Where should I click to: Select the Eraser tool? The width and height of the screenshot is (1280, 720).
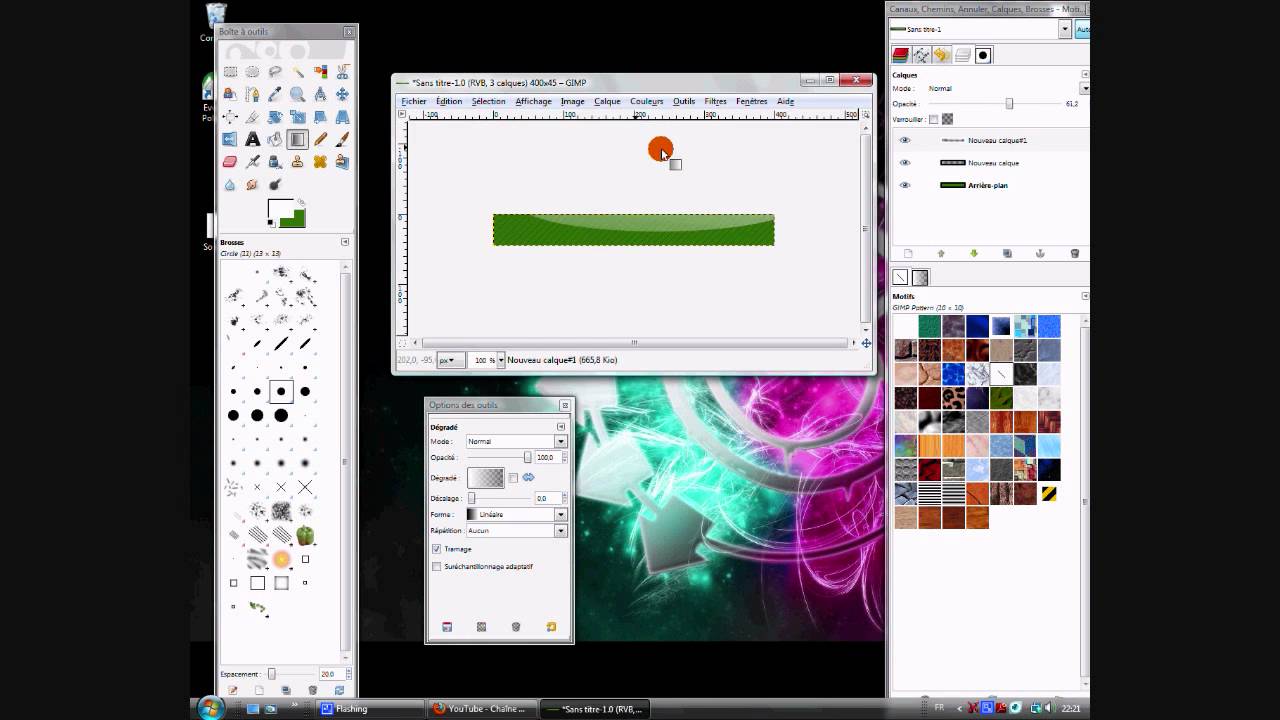230,161
